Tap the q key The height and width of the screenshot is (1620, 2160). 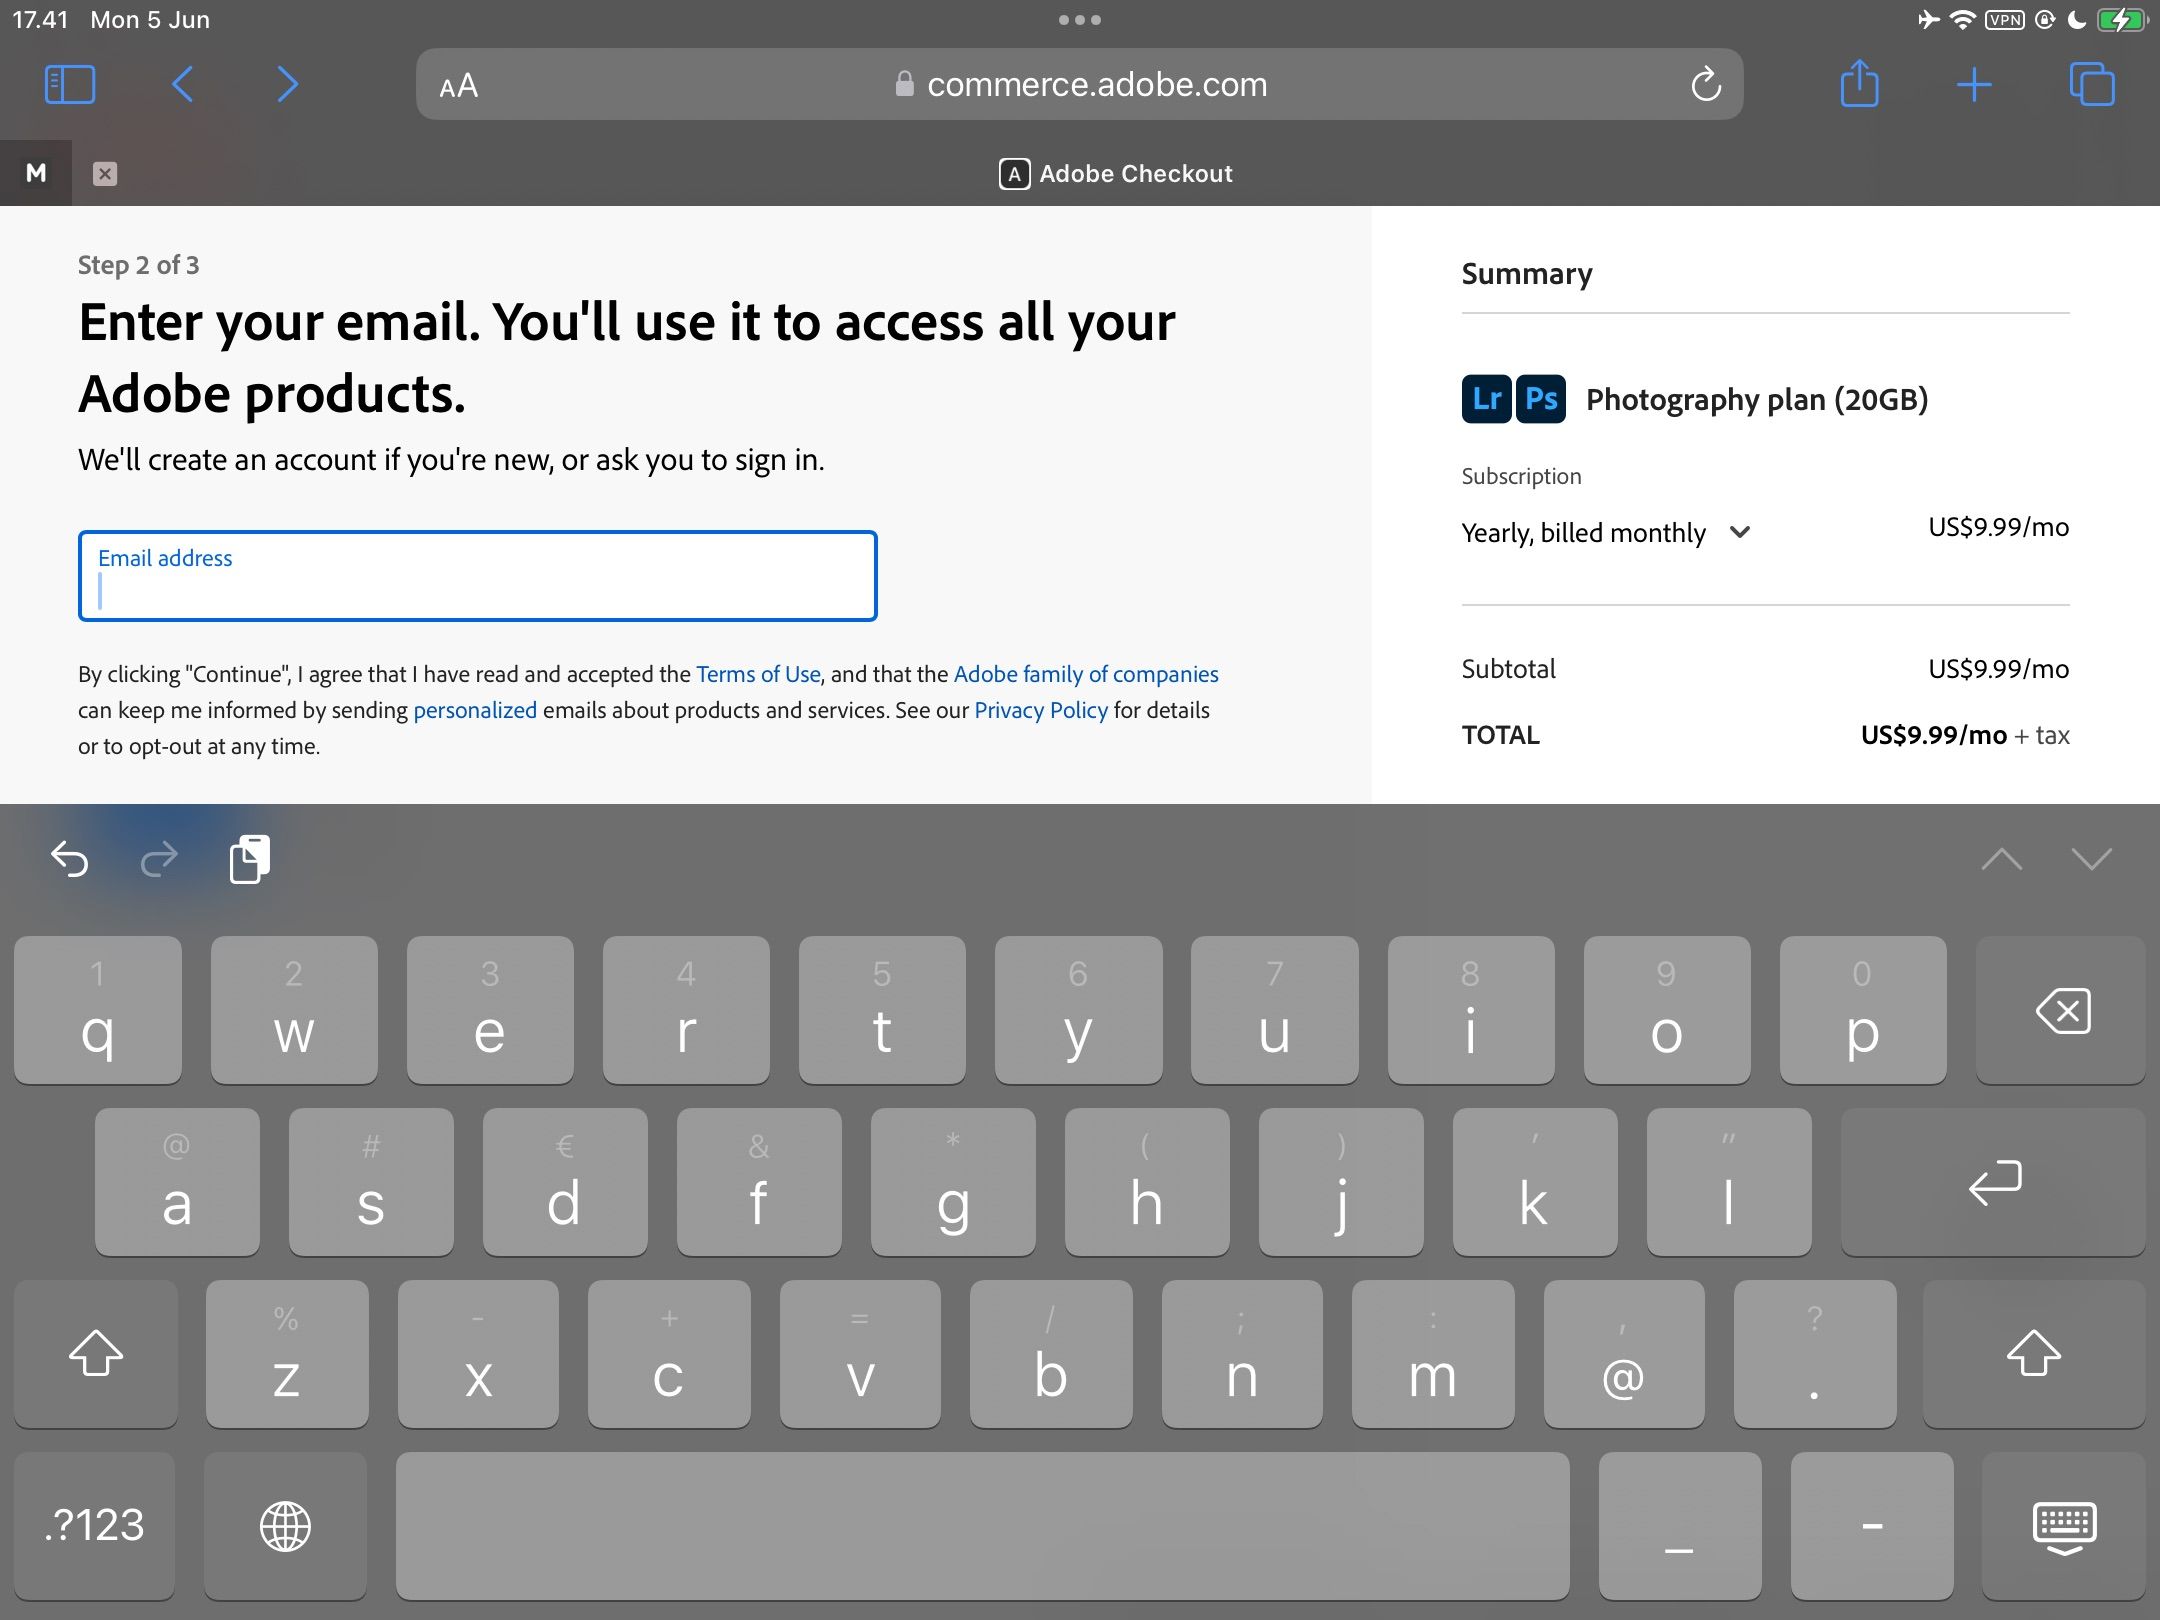pos(98,1011)
